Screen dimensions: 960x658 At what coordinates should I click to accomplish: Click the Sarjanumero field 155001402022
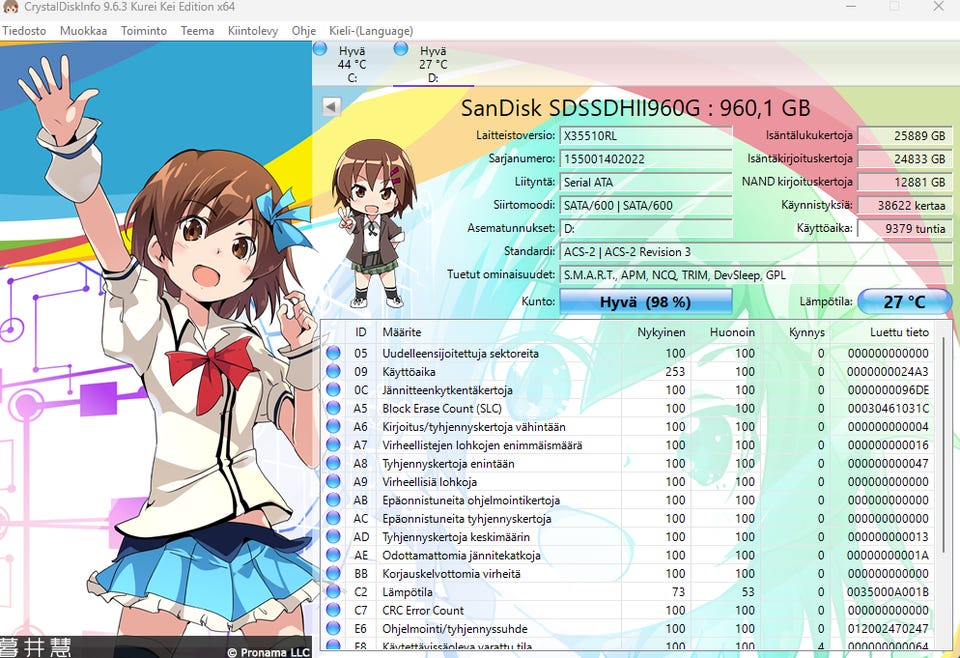coord(646,159)
